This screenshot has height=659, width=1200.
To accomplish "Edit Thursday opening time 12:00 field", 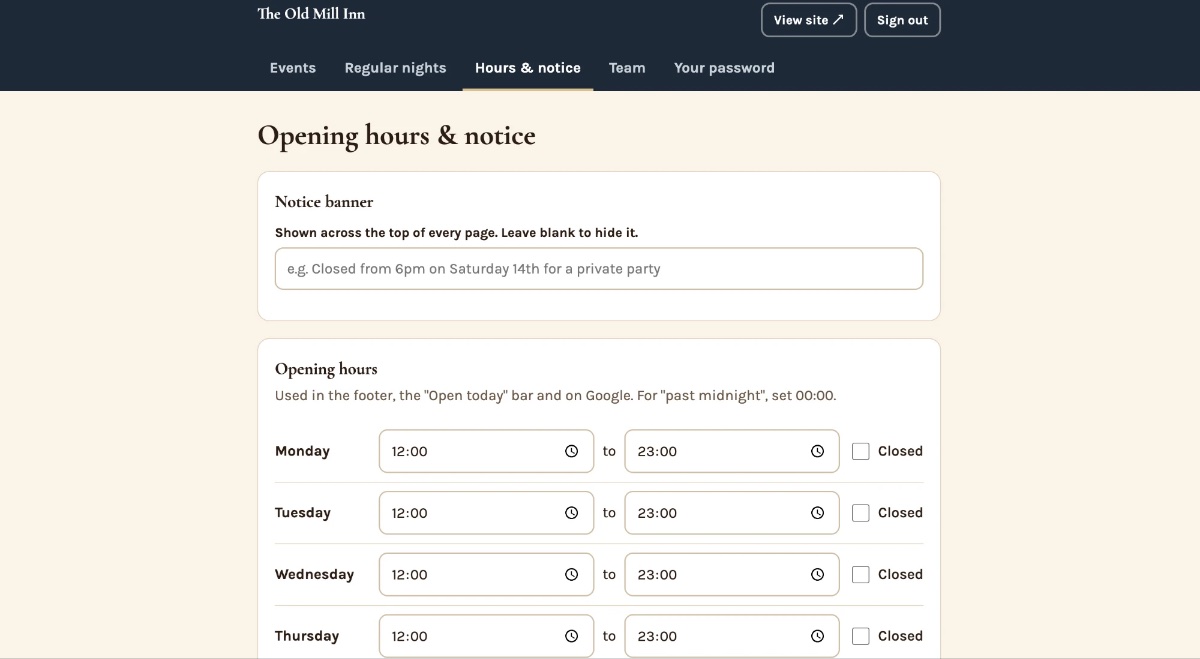I will point(486,636).
